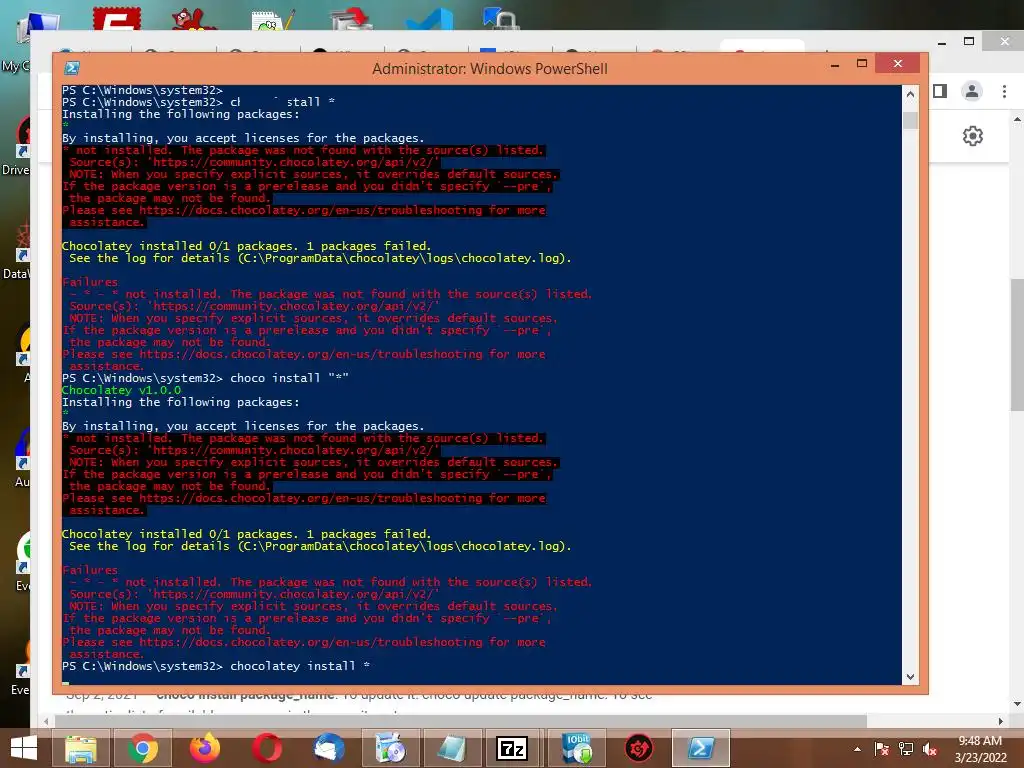The height and width of the screenshot is (768, 1024).
Task: Open the Windows Start button
Action: point(24,748)
